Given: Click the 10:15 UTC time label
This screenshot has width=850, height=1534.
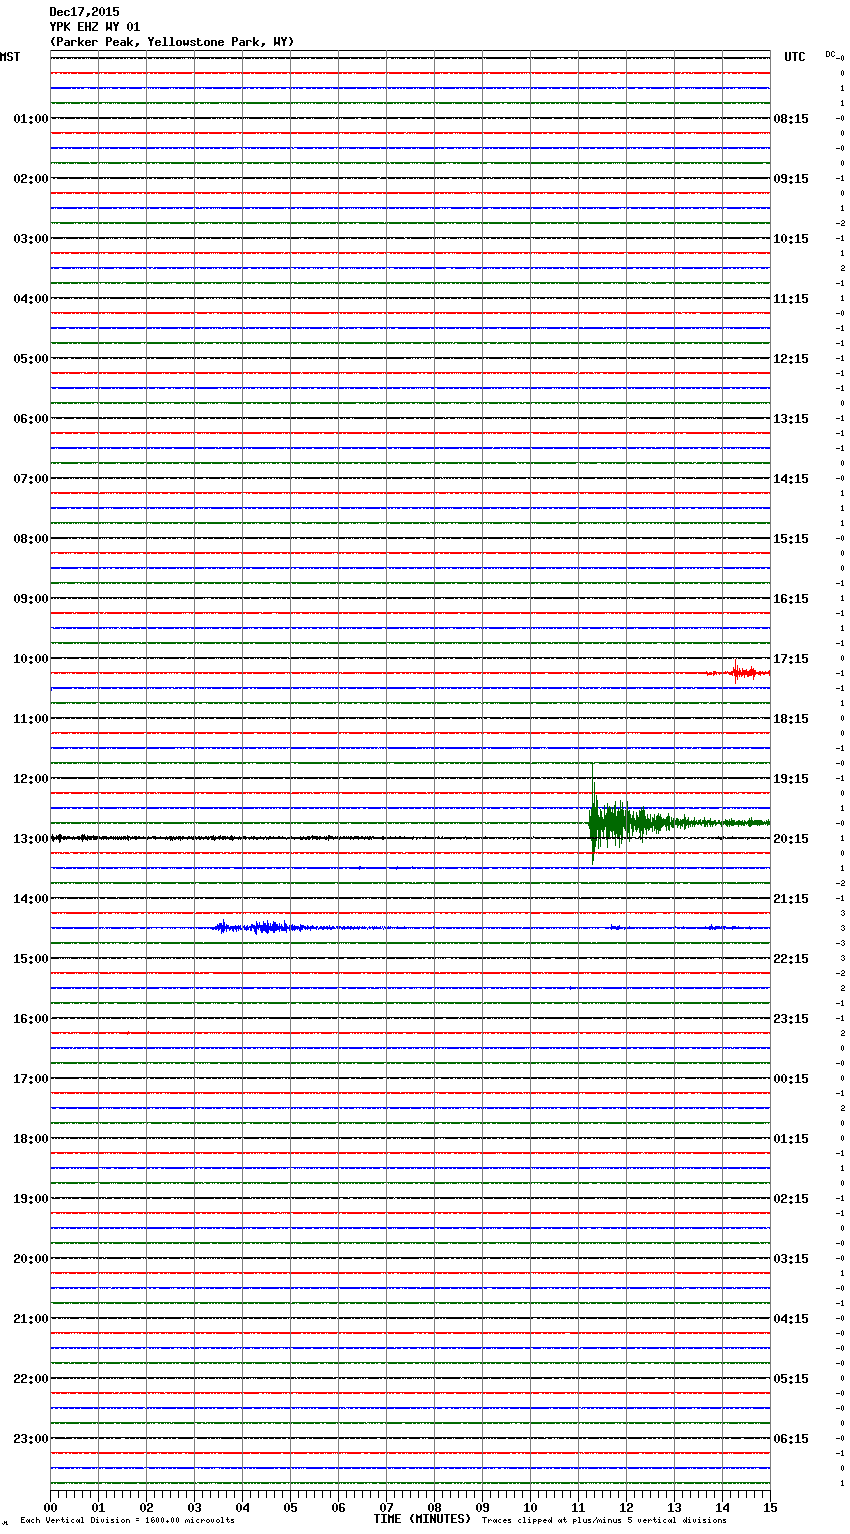Looking at the screenshot, I should pos(791,239).
